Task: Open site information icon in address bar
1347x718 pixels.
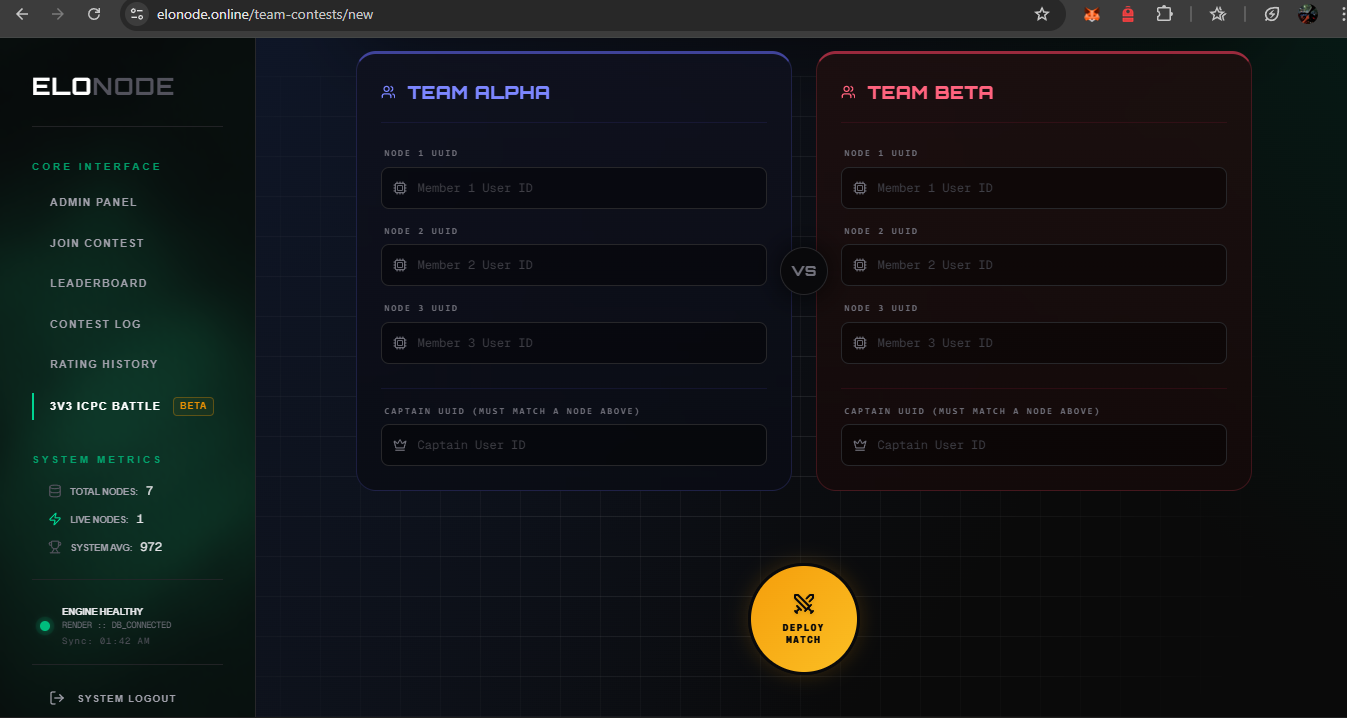Action: 138,14
